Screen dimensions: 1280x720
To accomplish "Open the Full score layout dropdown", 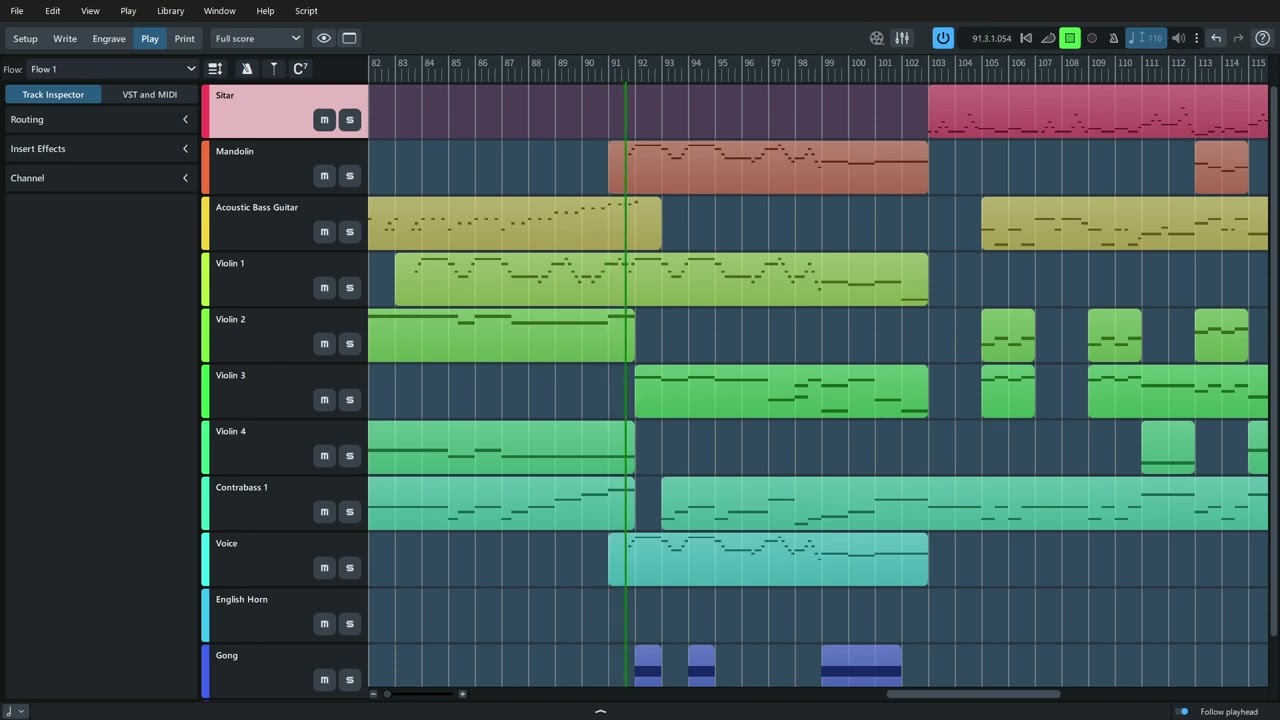I will point(257,38).
